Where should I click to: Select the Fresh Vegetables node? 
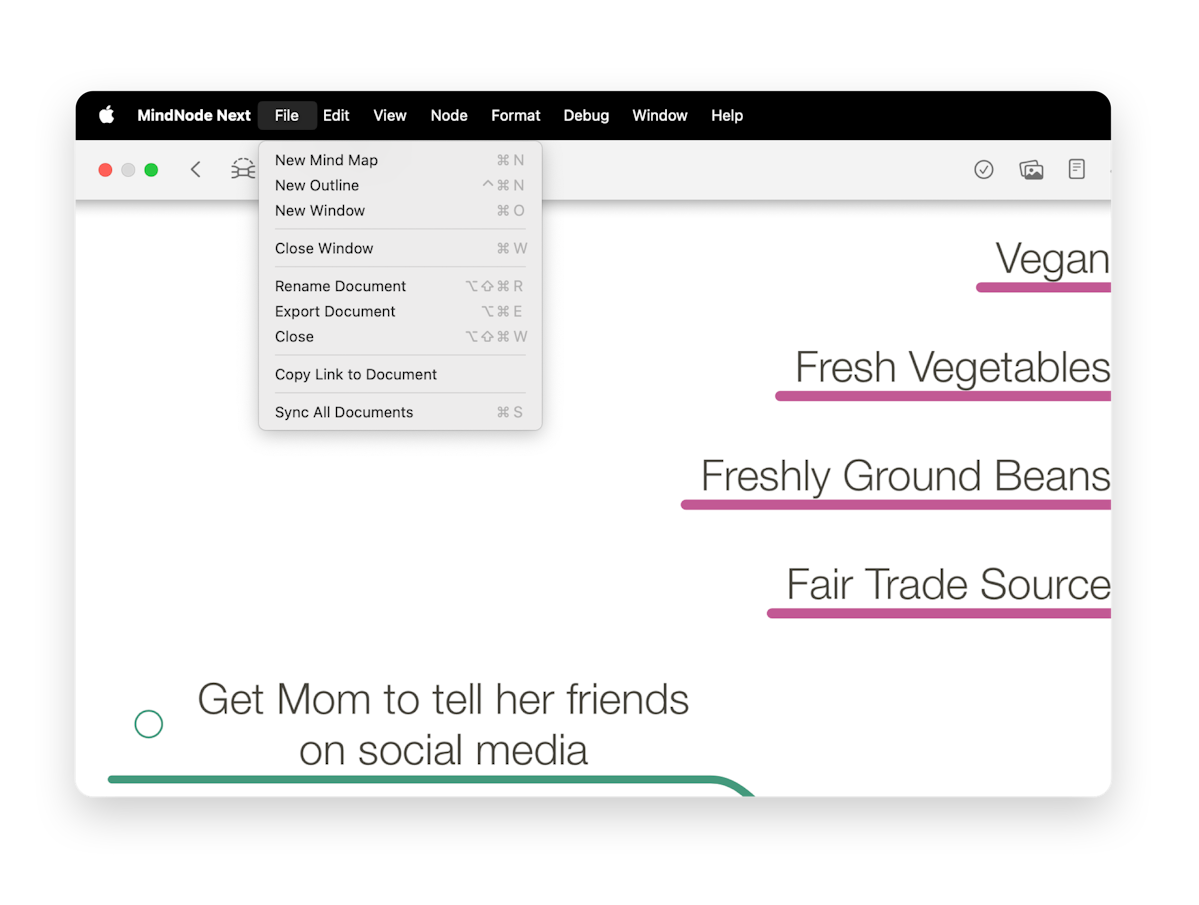pyautogui.click(x=952, y=368)
